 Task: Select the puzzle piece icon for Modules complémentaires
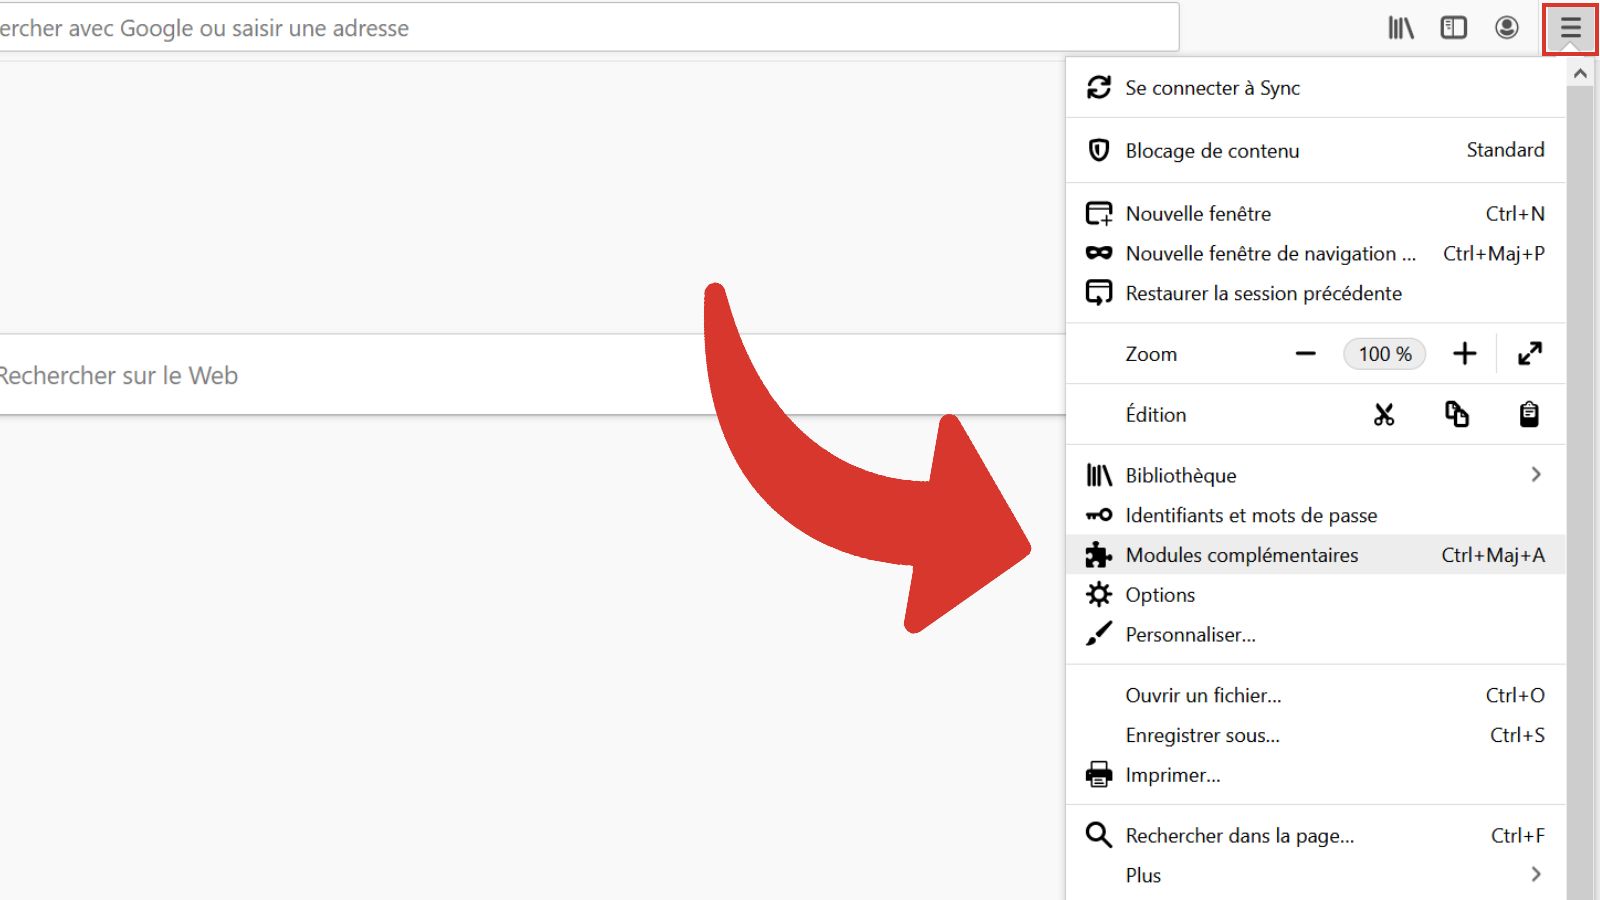[x=1098, y=554]
